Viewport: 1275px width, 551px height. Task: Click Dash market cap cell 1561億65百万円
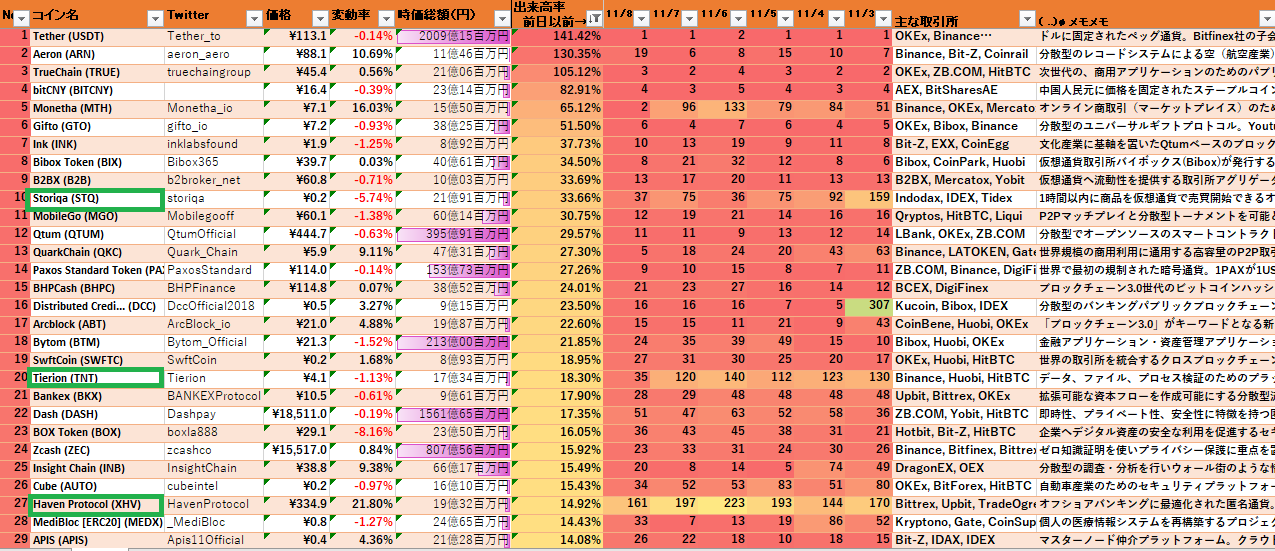pos(453,414)
